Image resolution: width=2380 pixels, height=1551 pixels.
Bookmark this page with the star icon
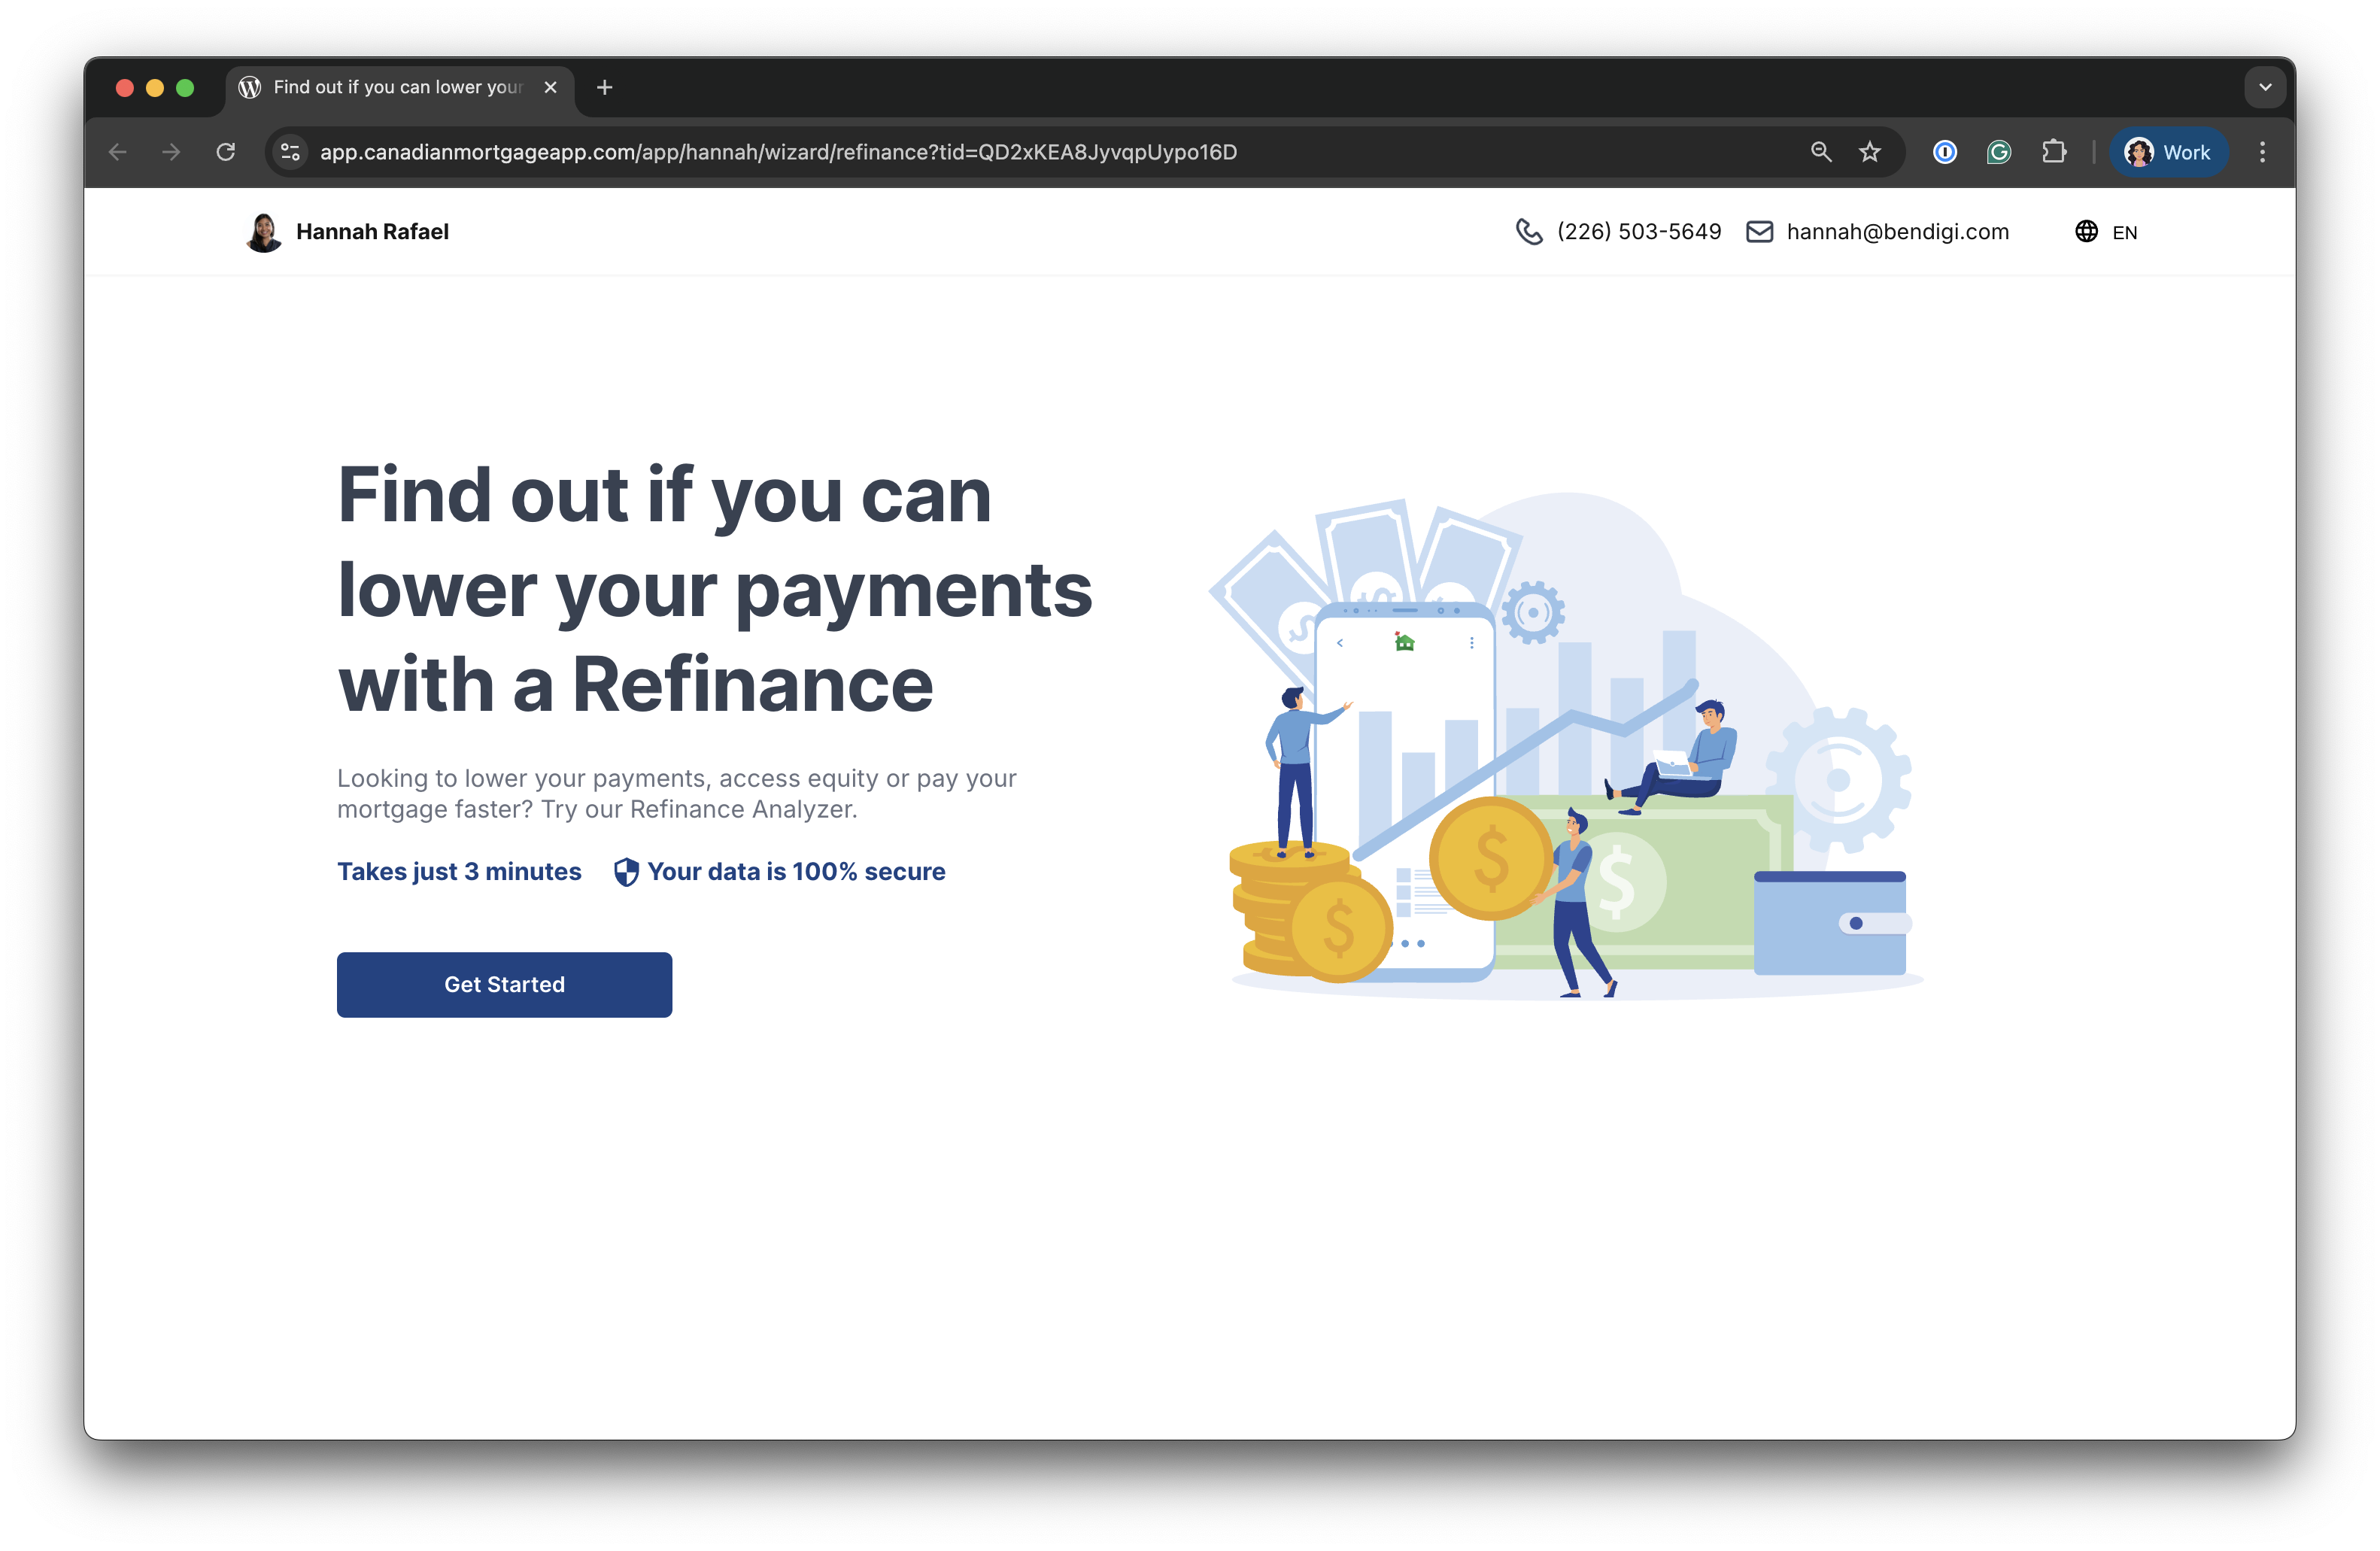pyautogui.click(x=1869, y=152)
